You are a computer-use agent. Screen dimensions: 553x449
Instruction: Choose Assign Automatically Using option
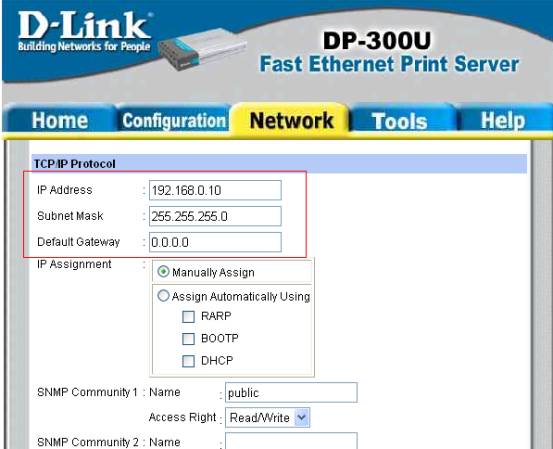[x=163, y=296]
